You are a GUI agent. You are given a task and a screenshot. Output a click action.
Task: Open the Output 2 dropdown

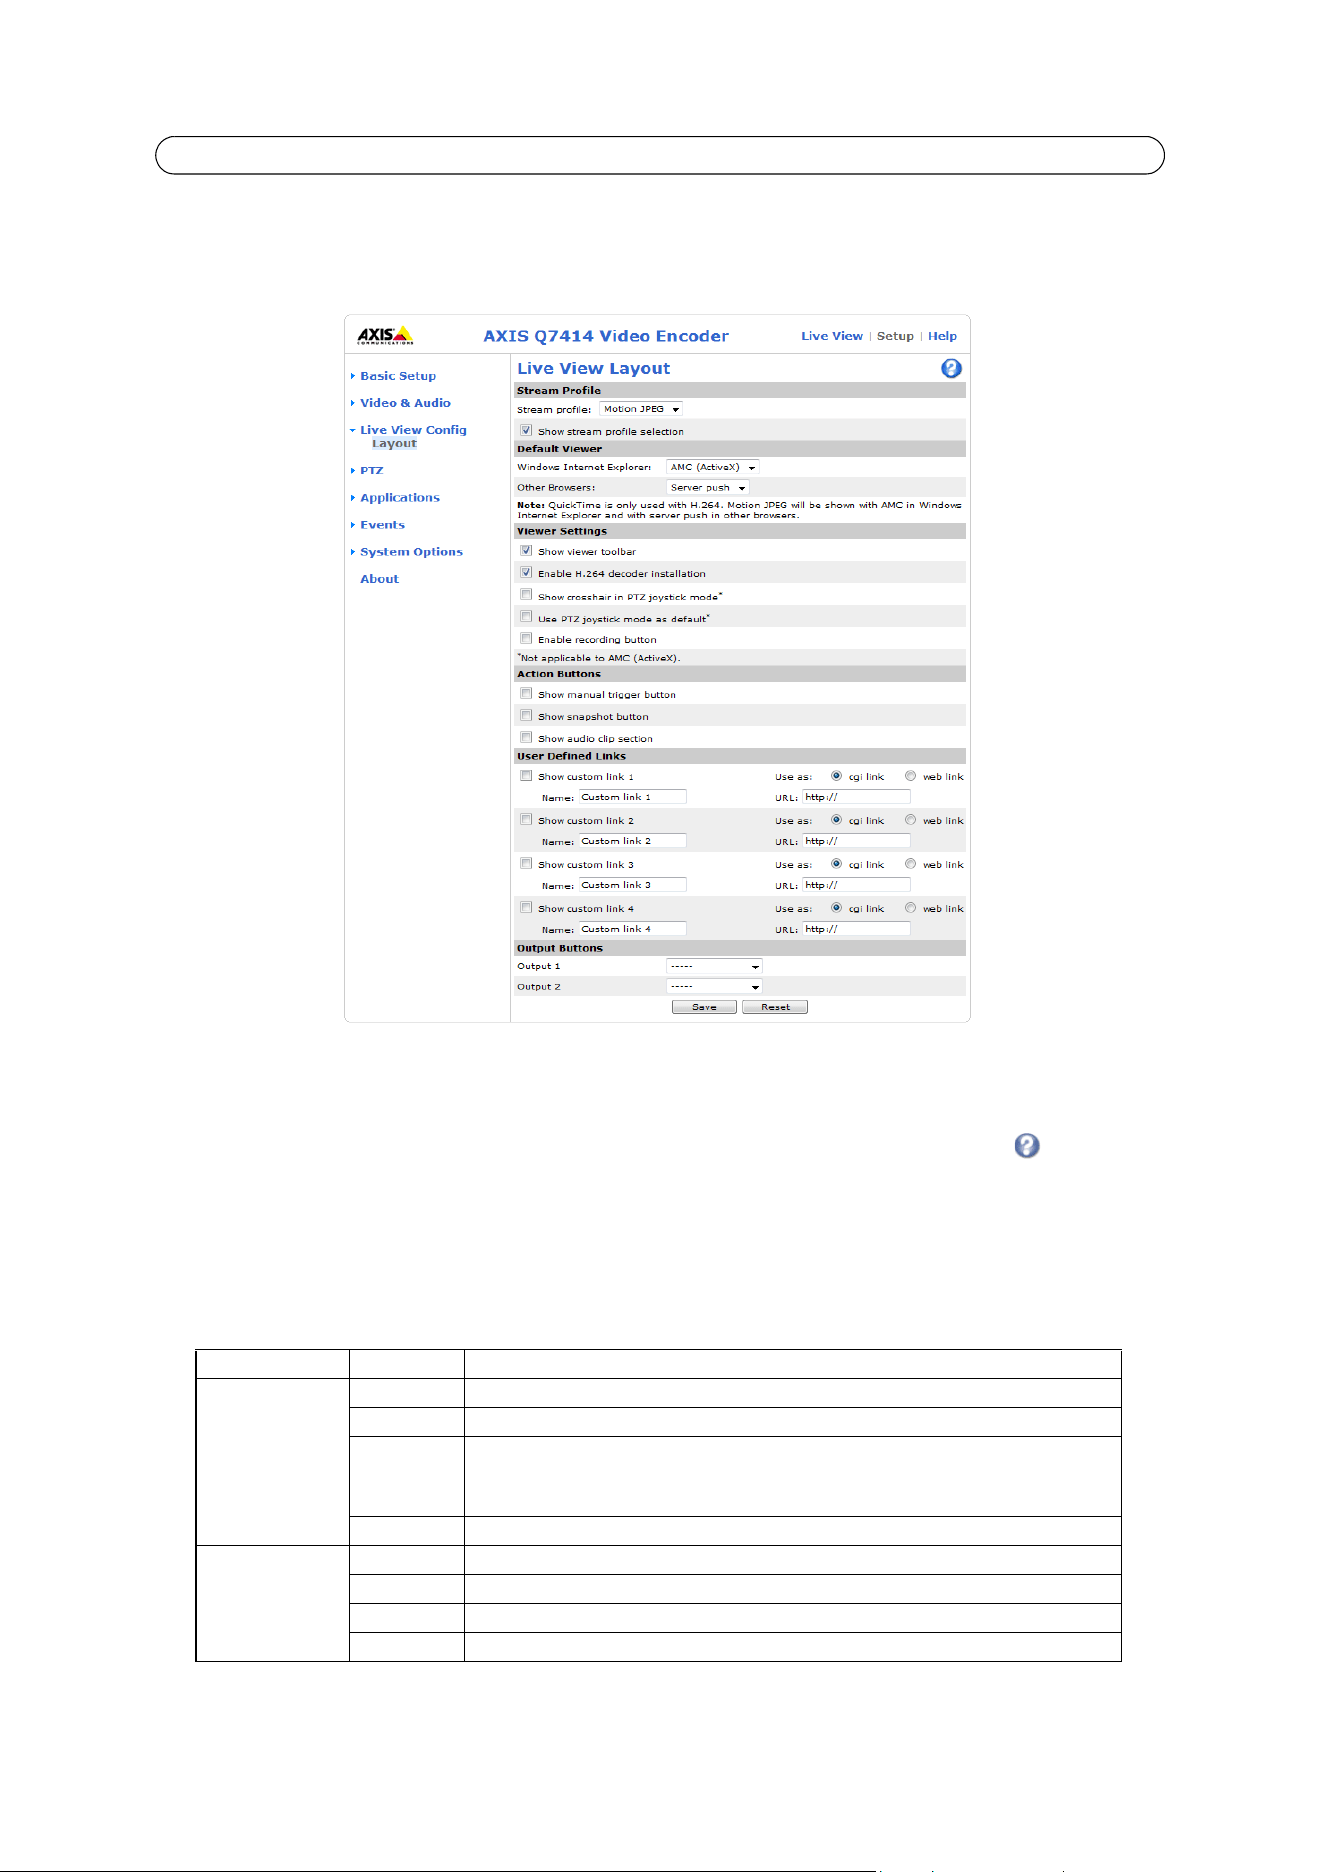(x=714, y=987)
